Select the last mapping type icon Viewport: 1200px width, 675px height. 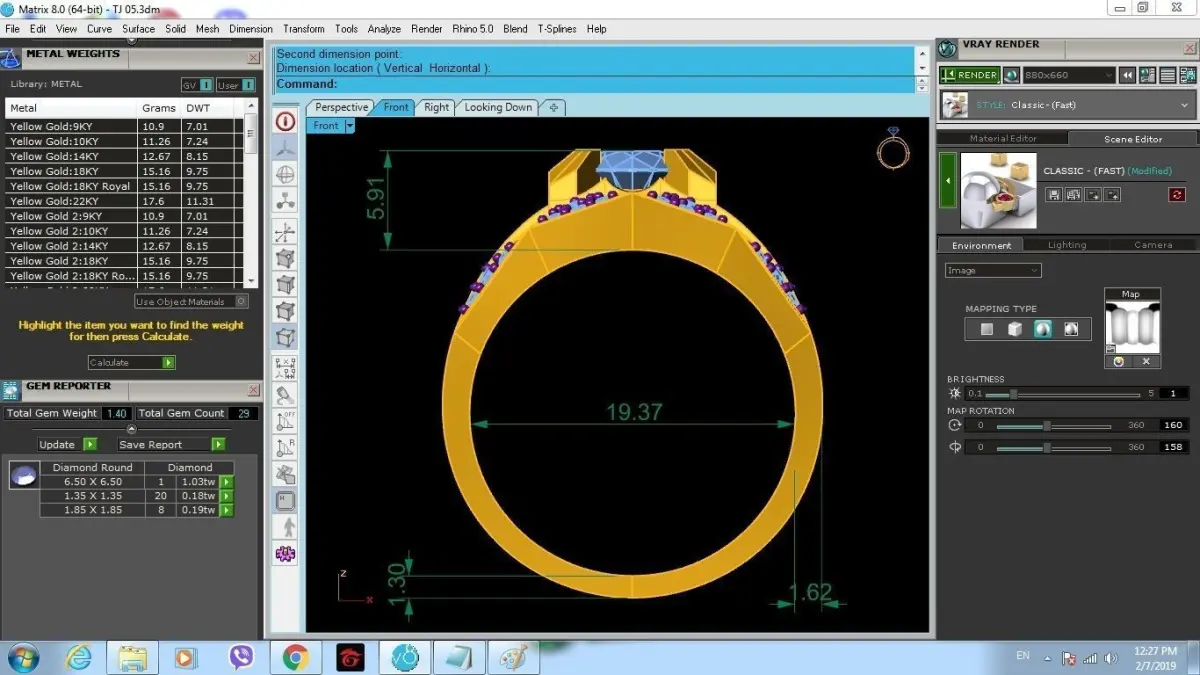[1071, 329]
